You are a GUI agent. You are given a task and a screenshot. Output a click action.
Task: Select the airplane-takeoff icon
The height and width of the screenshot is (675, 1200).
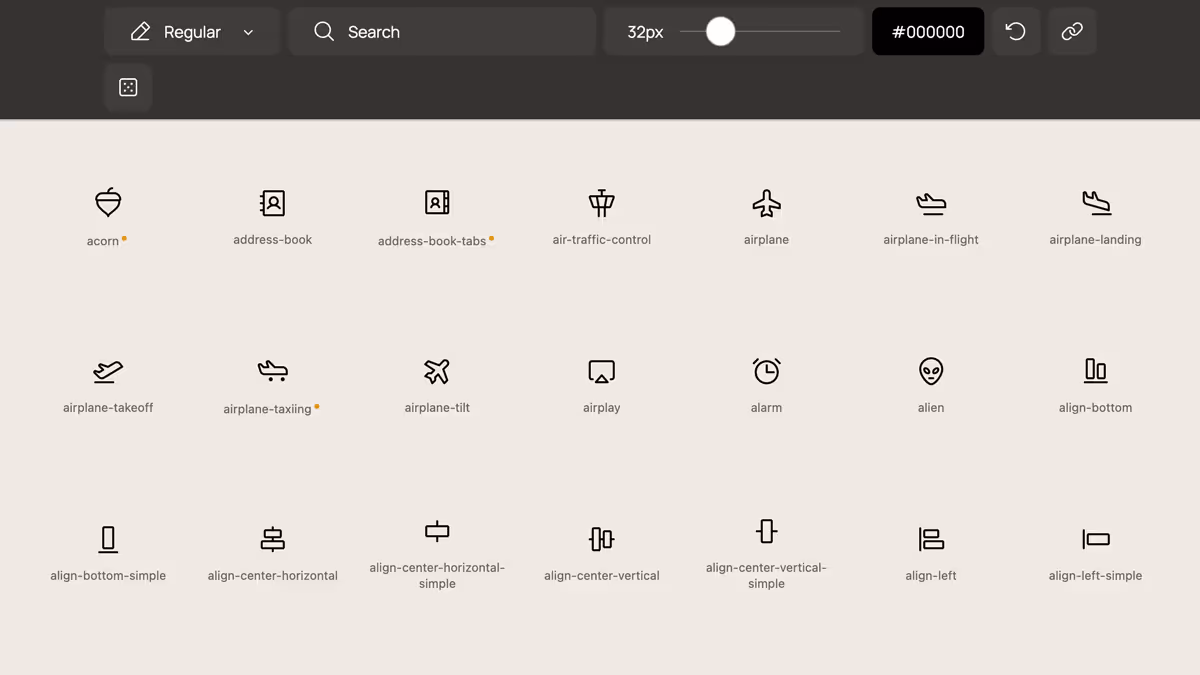coord(107,371)
